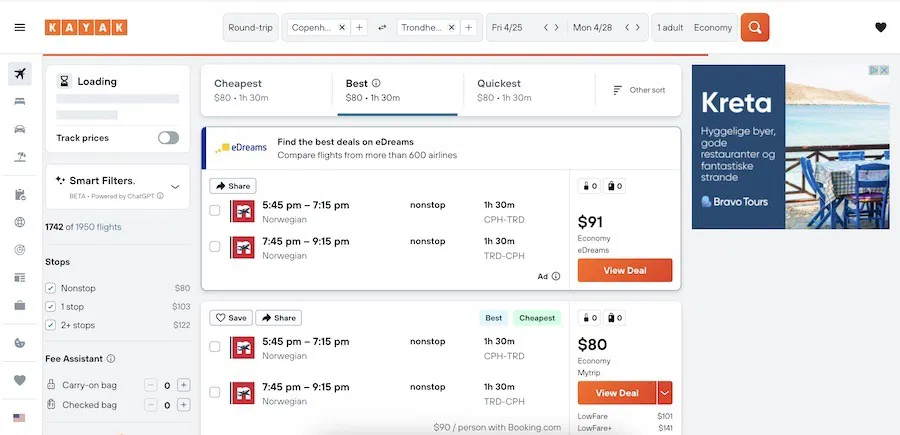The width and height of the screenshot is (900, 435).
Task: Open the sidebar clipboard planning icon
Action: (20, 195)
